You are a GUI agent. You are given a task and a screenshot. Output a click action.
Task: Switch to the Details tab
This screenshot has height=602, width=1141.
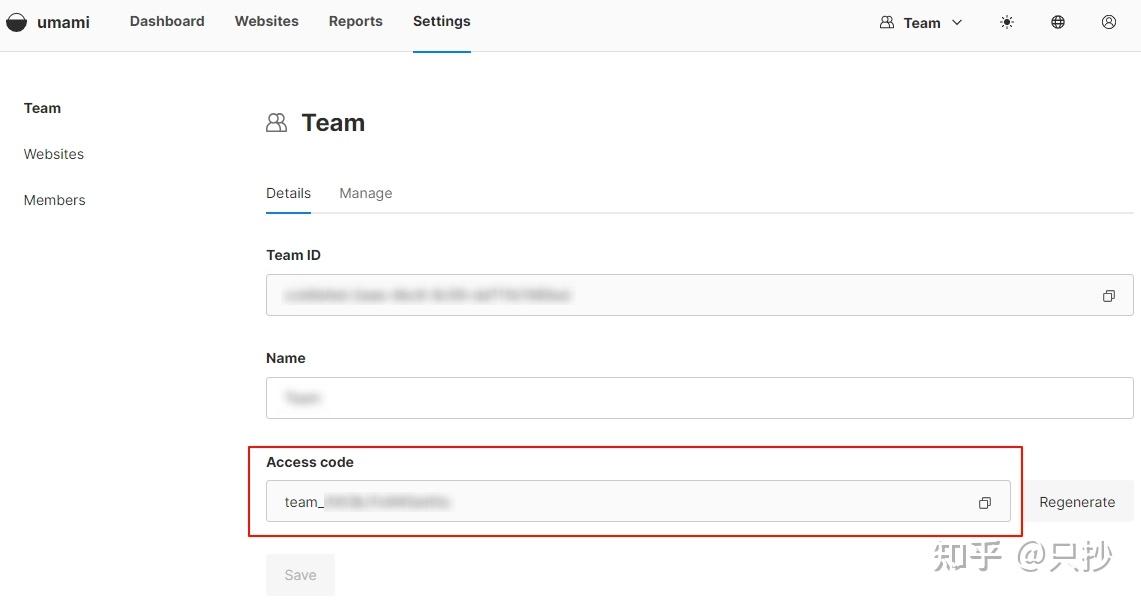point(288,193)
